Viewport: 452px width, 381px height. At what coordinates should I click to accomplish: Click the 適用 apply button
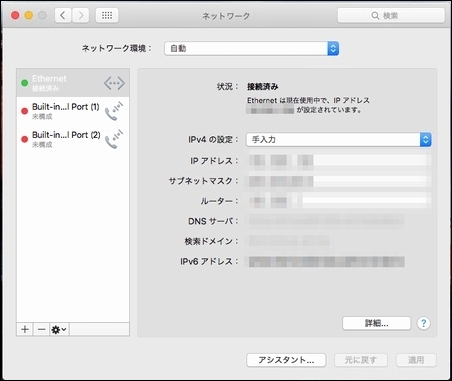[x=416, y=360]
